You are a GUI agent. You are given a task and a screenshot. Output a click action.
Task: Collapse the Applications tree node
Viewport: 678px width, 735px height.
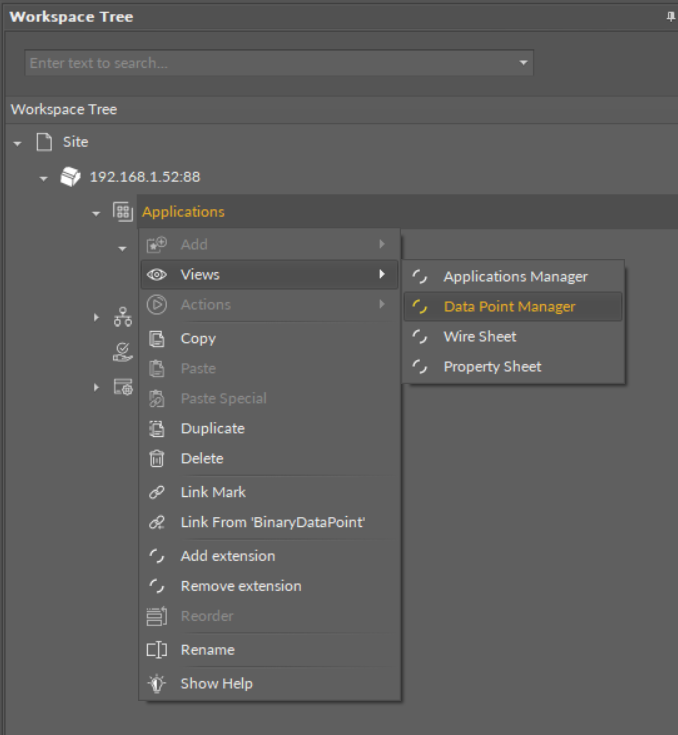(96, 213)
